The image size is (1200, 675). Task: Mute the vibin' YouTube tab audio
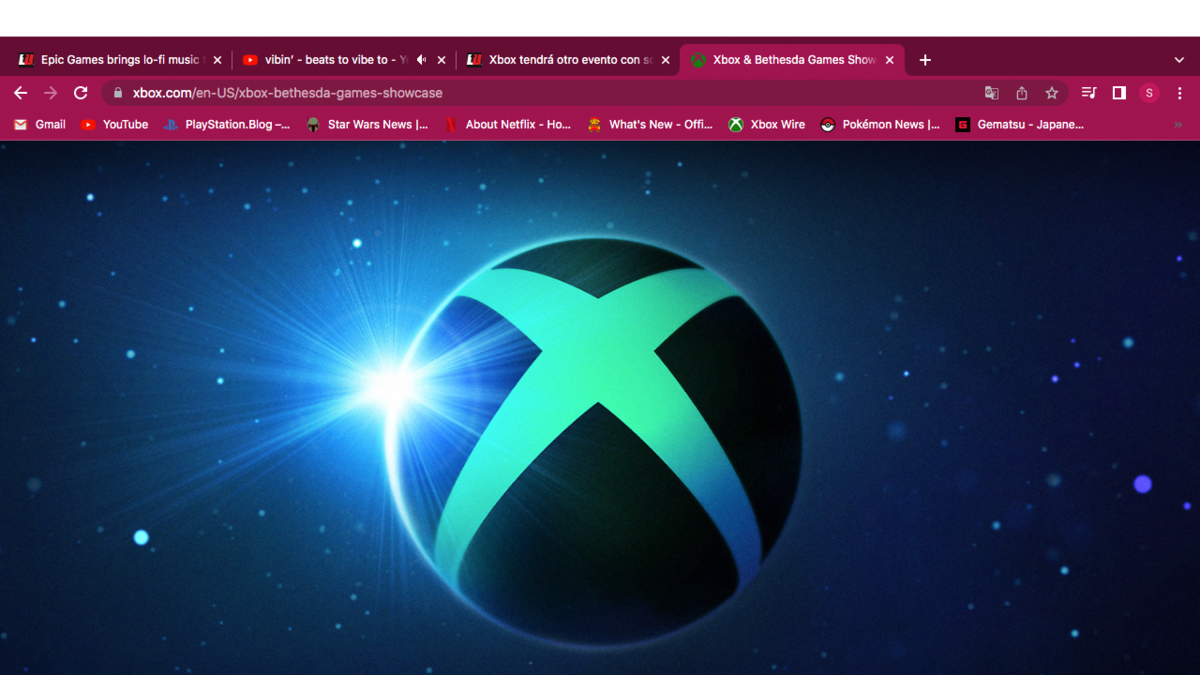point(421,60)
